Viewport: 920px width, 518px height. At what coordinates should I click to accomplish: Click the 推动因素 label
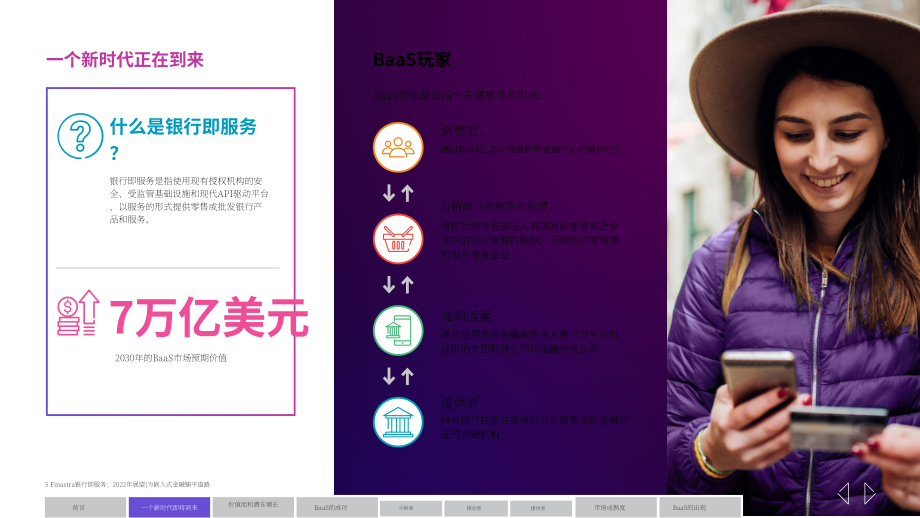[x=466, y=316]
